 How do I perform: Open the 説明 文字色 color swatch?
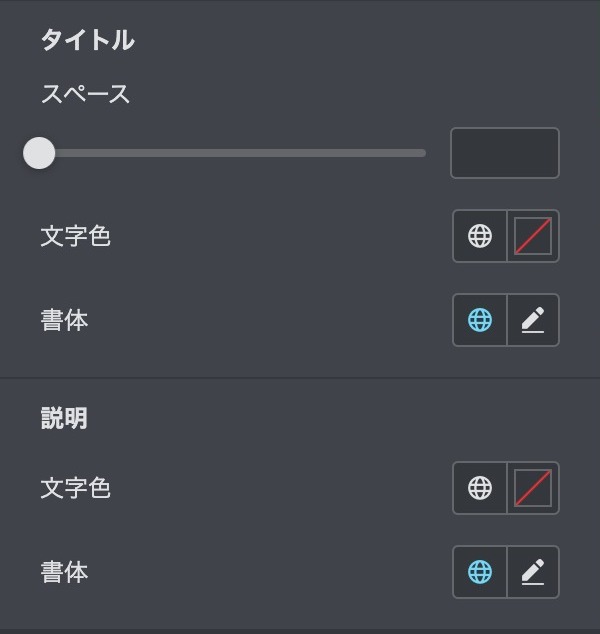(x=533, y=488)
